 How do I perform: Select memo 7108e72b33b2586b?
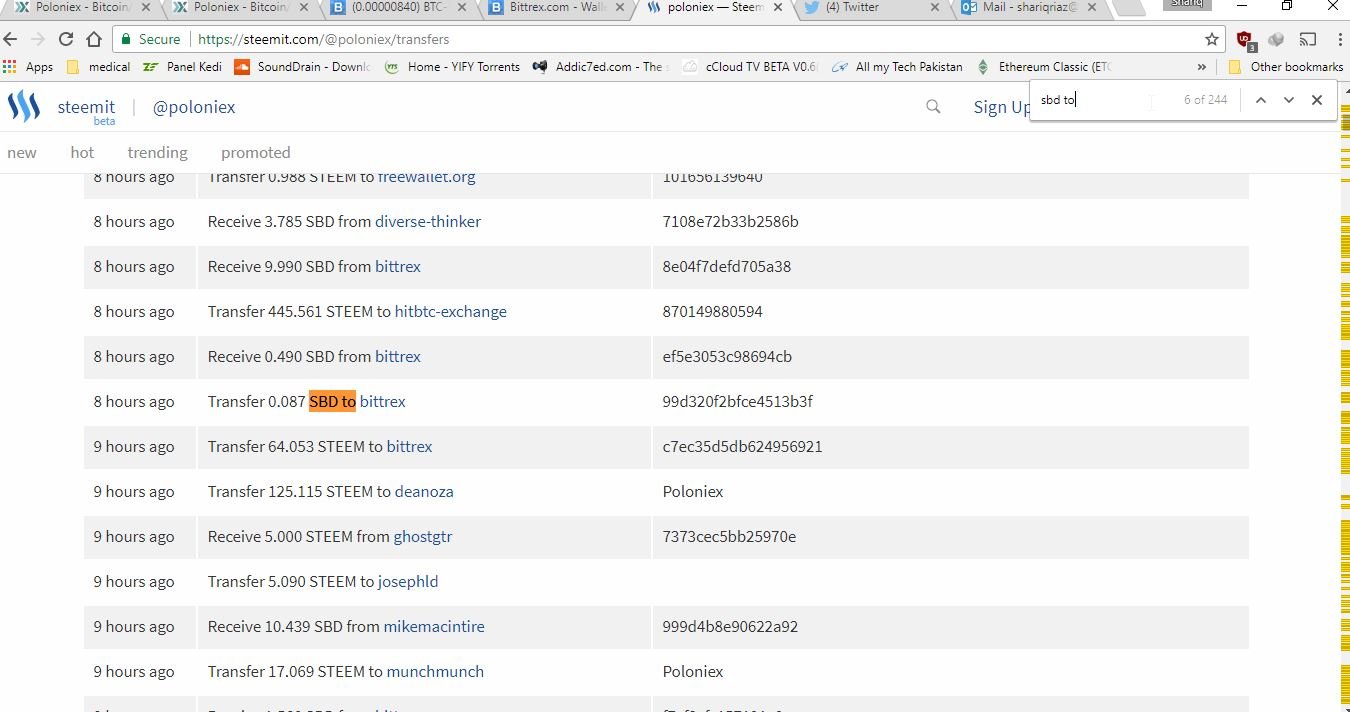coord(731,222)
